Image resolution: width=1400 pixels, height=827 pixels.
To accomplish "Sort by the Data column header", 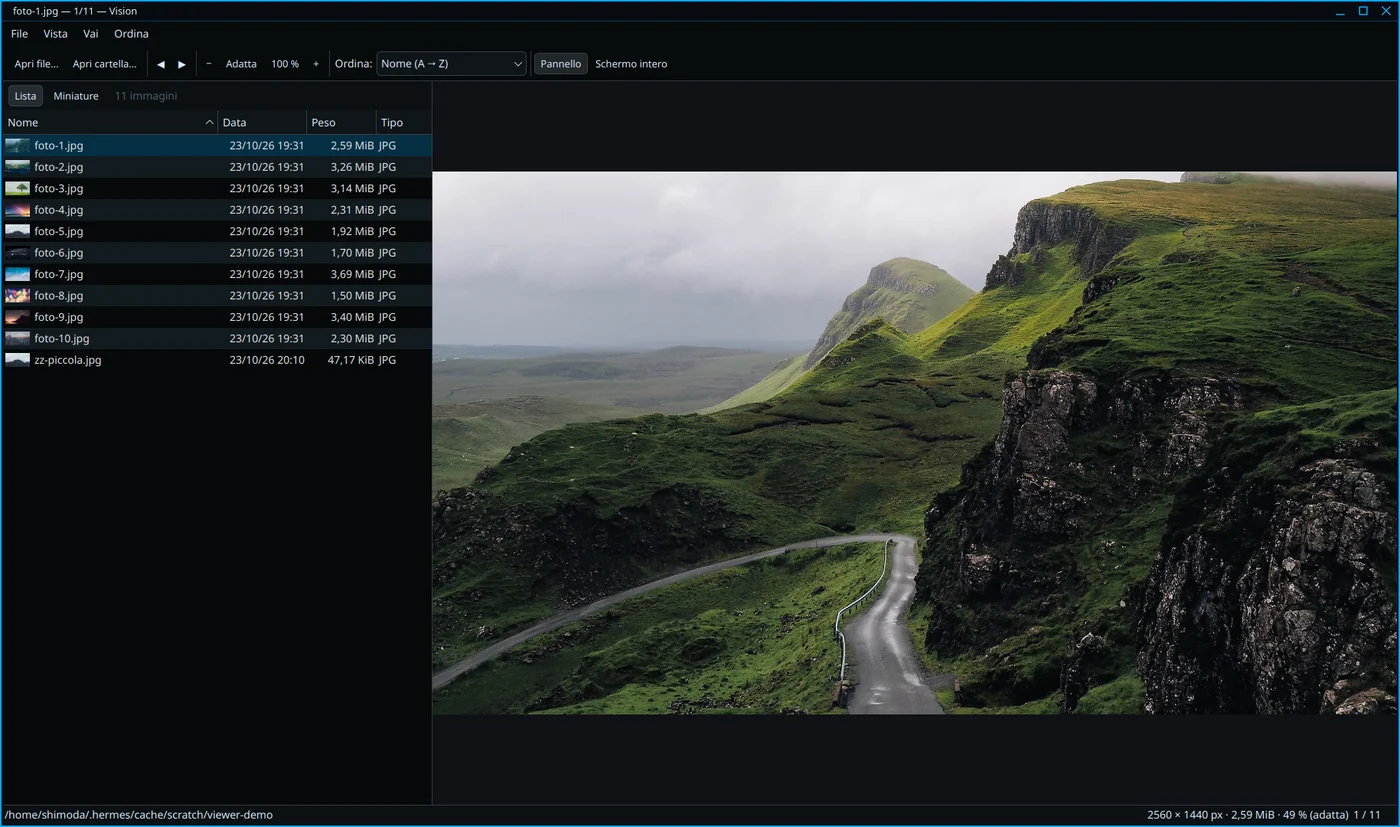I will [x=262, y=123].
